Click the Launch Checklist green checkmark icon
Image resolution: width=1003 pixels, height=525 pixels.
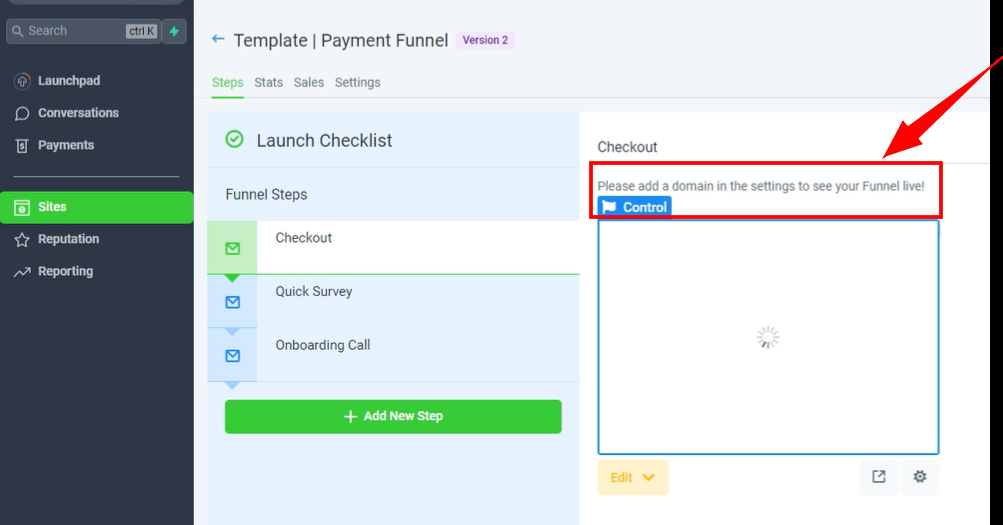click(x=235, y=140)
